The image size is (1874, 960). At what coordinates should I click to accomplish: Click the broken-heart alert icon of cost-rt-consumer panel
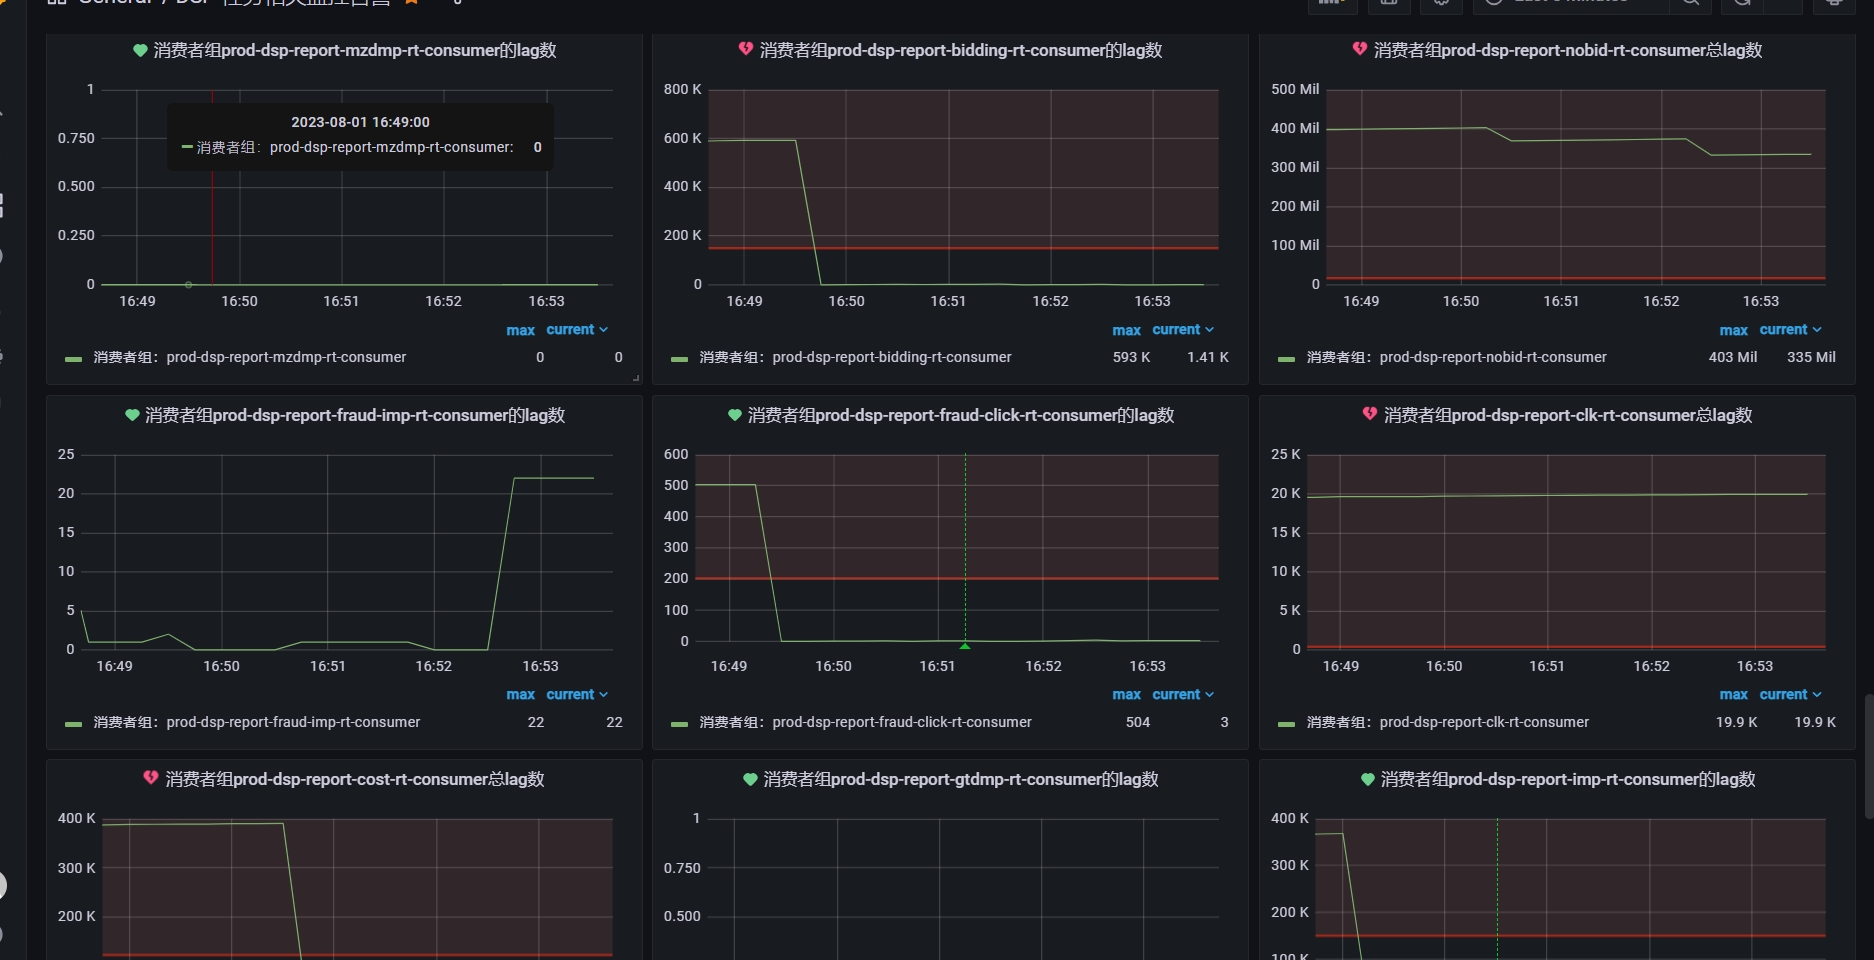coord(151,778)
